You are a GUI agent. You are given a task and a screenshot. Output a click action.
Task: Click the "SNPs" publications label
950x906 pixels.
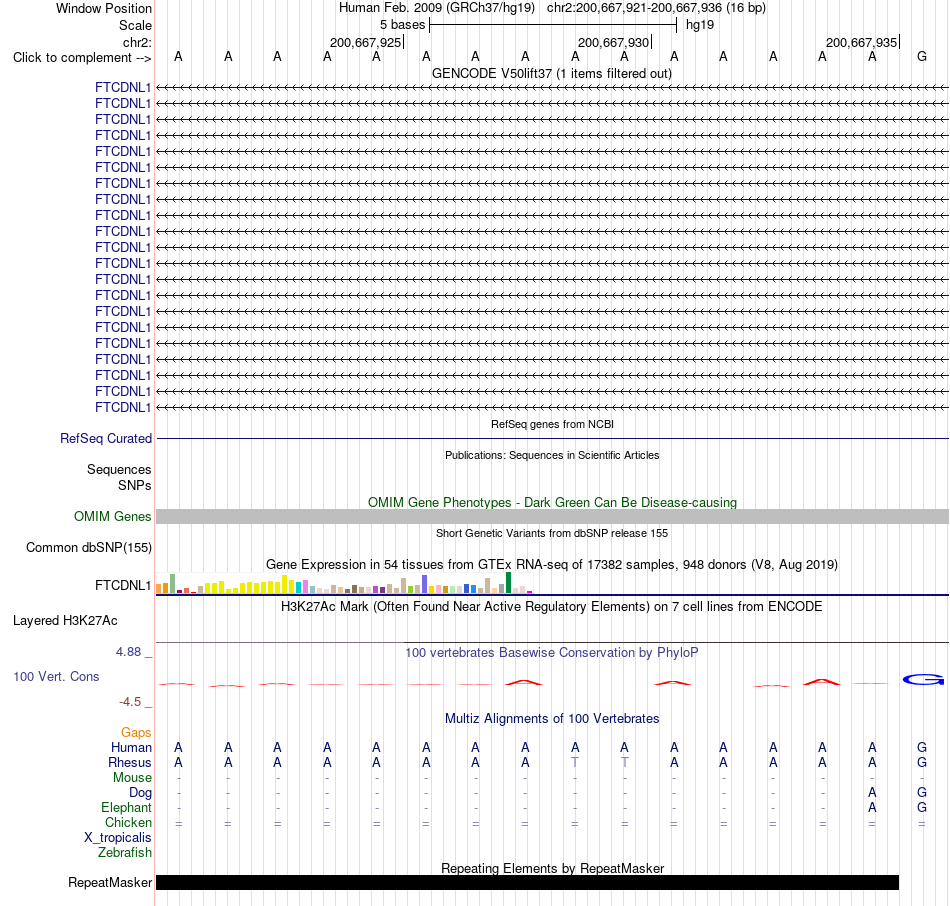tap(135, 485)
